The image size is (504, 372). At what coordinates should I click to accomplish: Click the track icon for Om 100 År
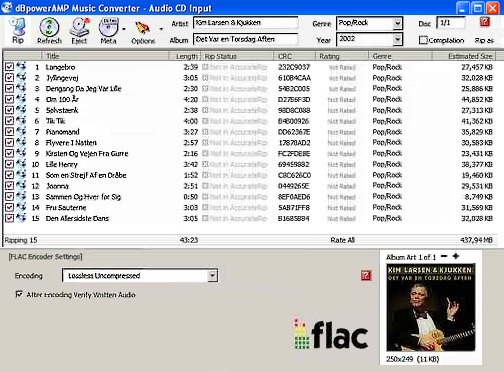pos(21,99)
